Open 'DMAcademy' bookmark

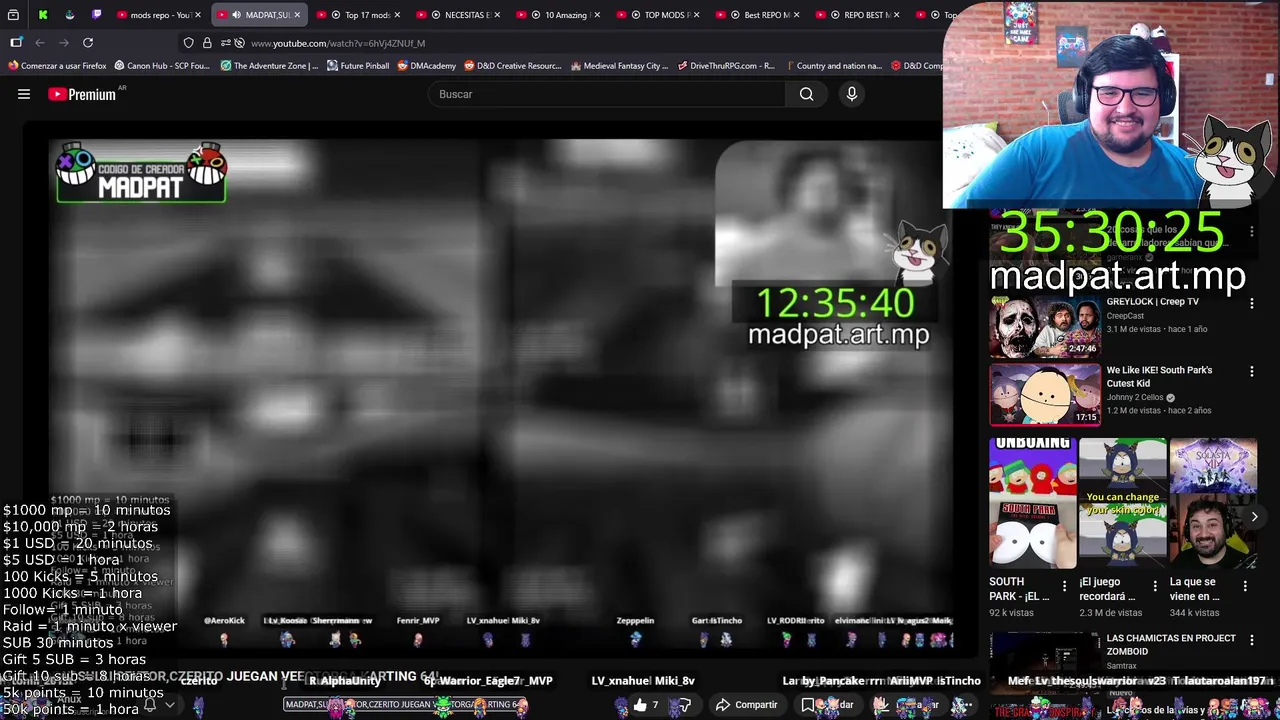click(426, 66)
